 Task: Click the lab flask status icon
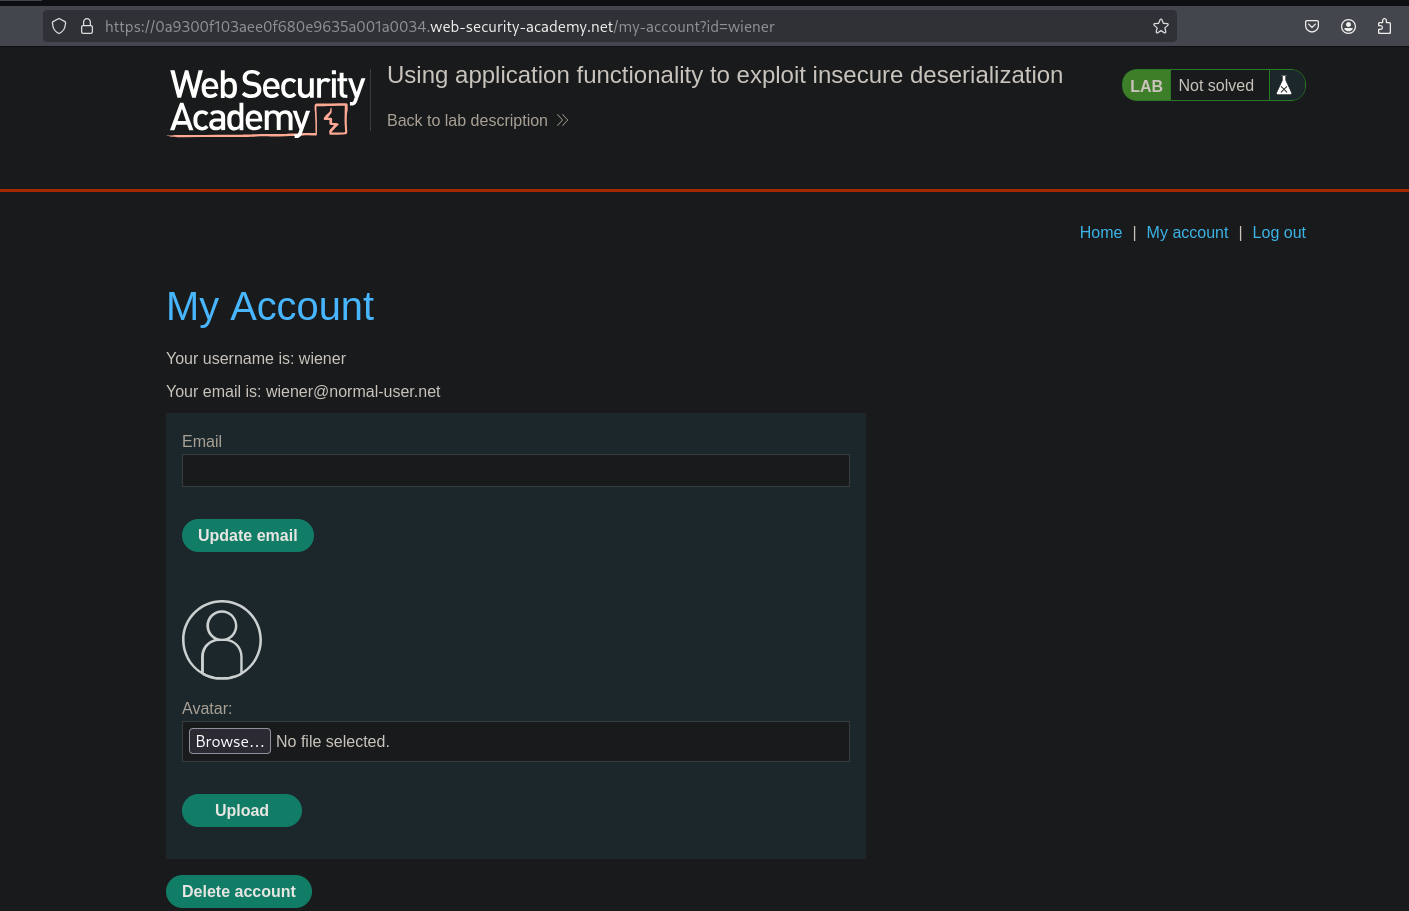[x=1284, y=86]
